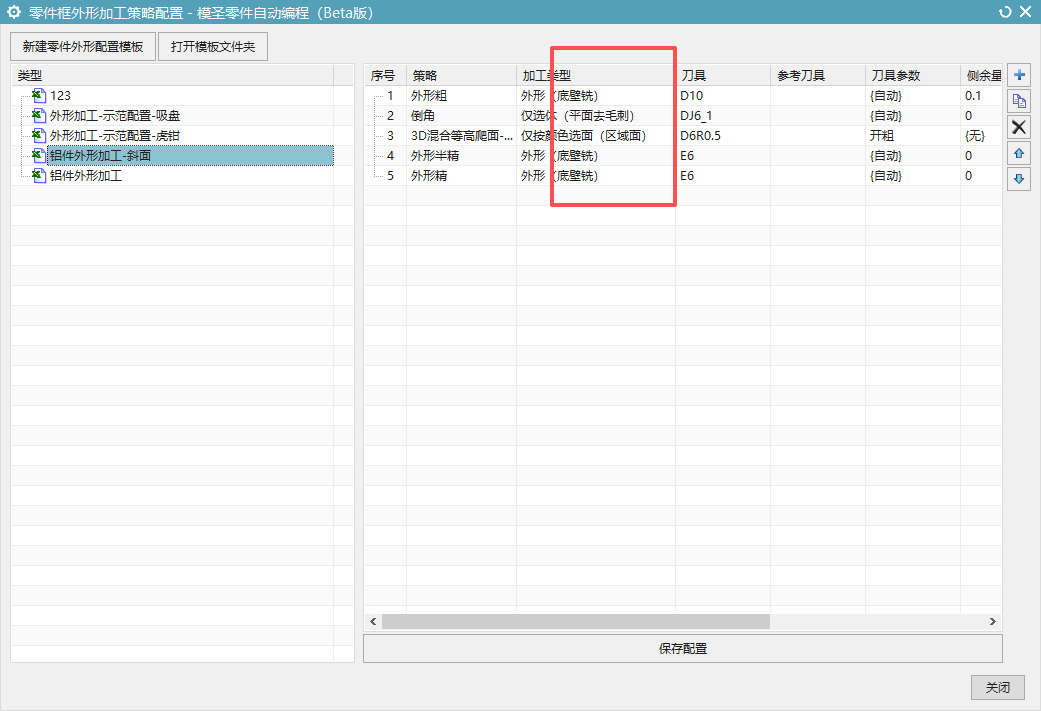The width and height of the screenshot is (1041, 711).
Task: Click the 保存配置 button
Action: pyautogui.click(x=682, y=649)
